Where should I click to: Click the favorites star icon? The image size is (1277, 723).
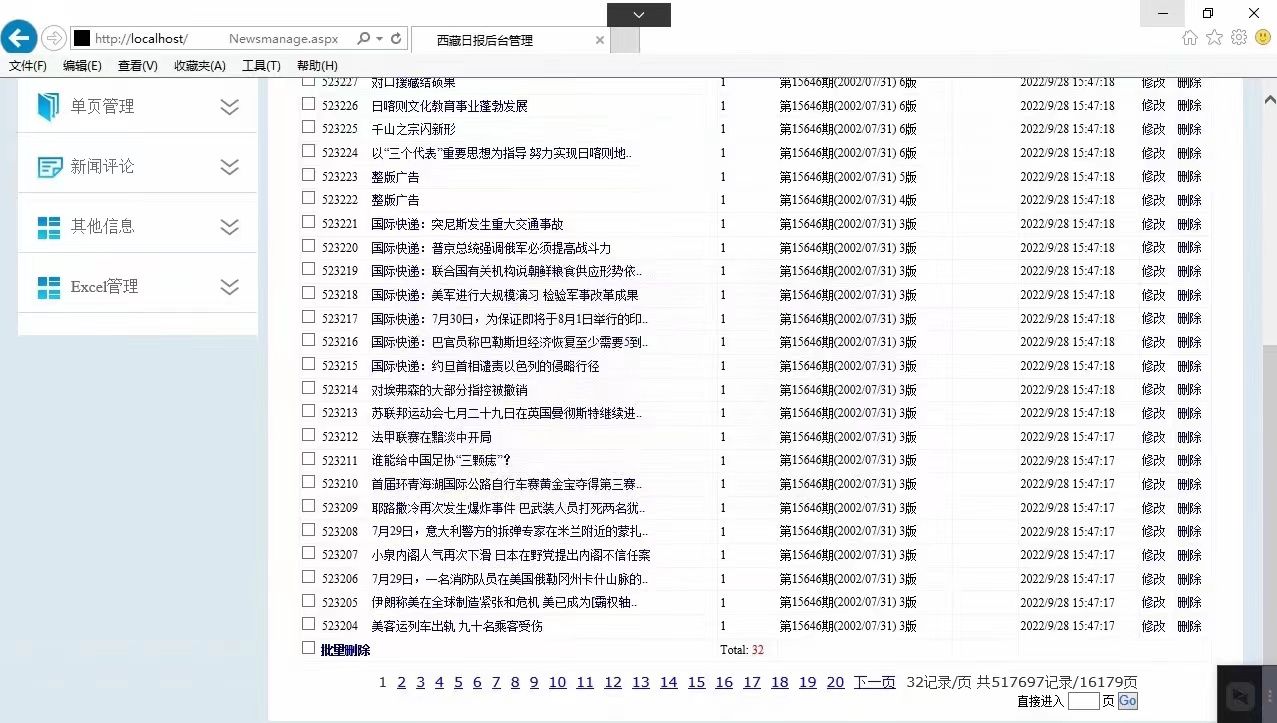[x=1214, y=38]
